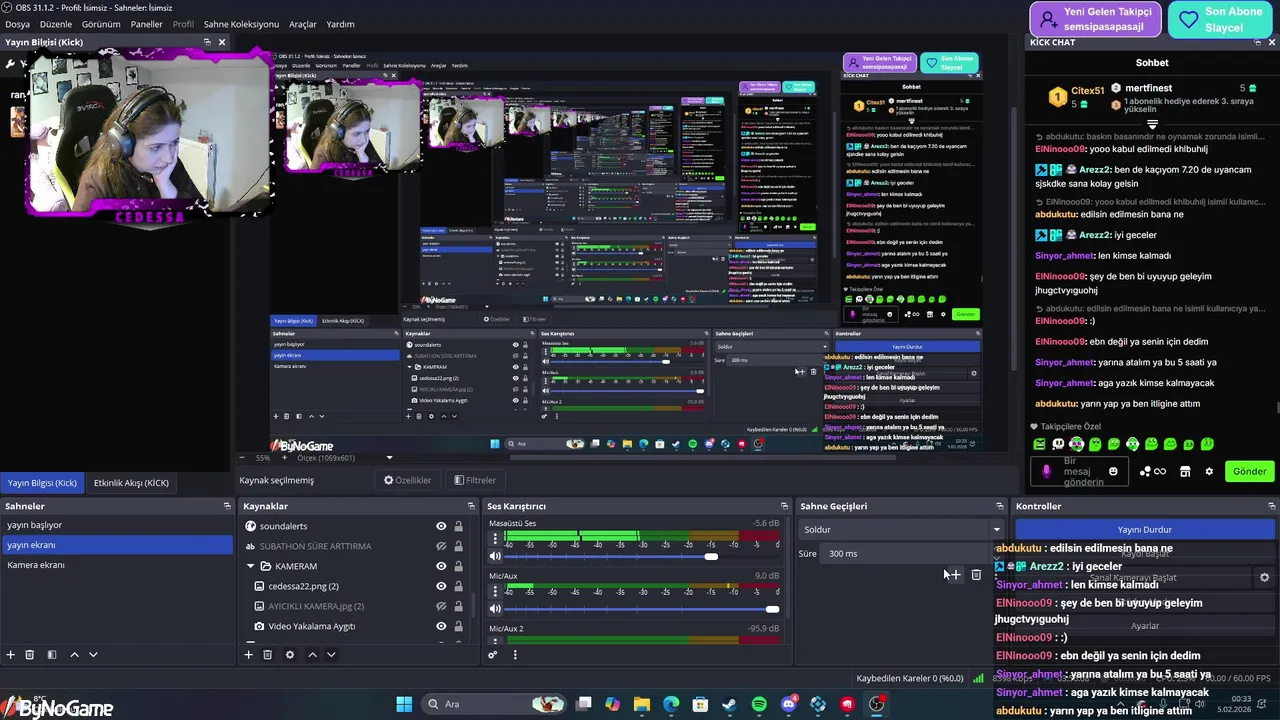Delete the transition with trash icon
This screenshot has height=720, width=1280.
[x=976, y=575]
